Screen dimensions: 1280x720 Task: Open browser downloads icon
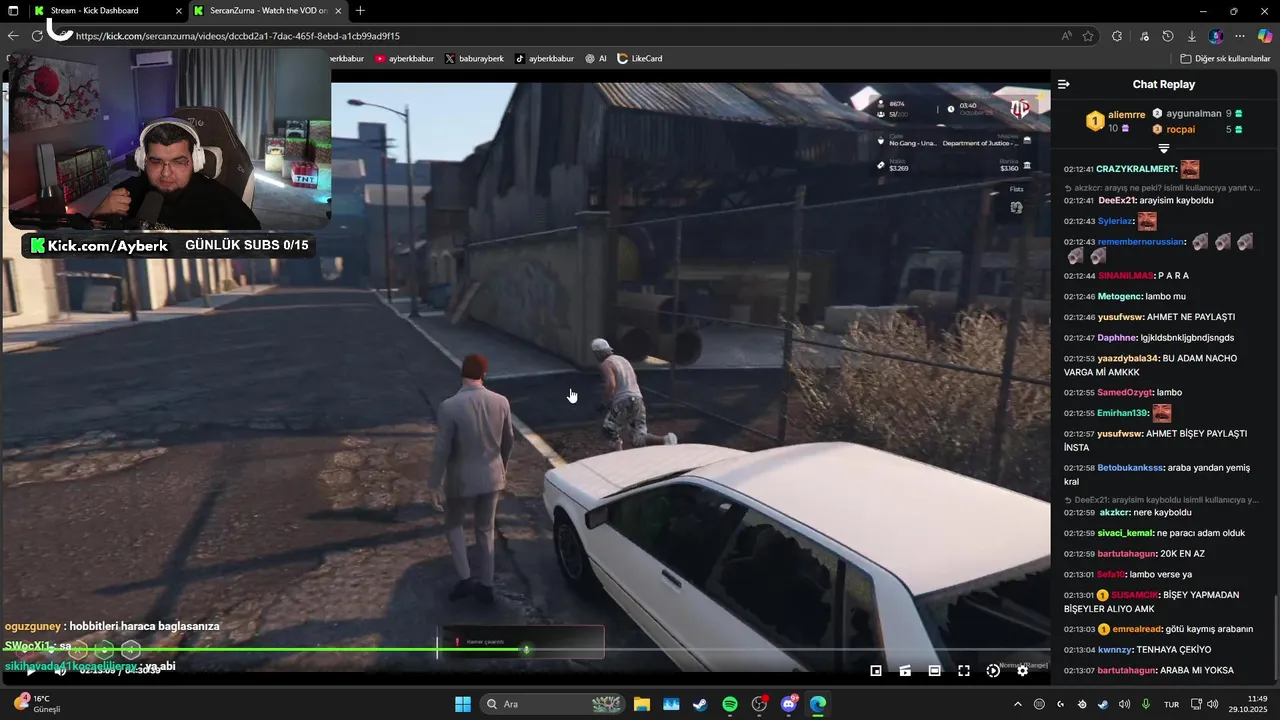(x=1191, y=36)
